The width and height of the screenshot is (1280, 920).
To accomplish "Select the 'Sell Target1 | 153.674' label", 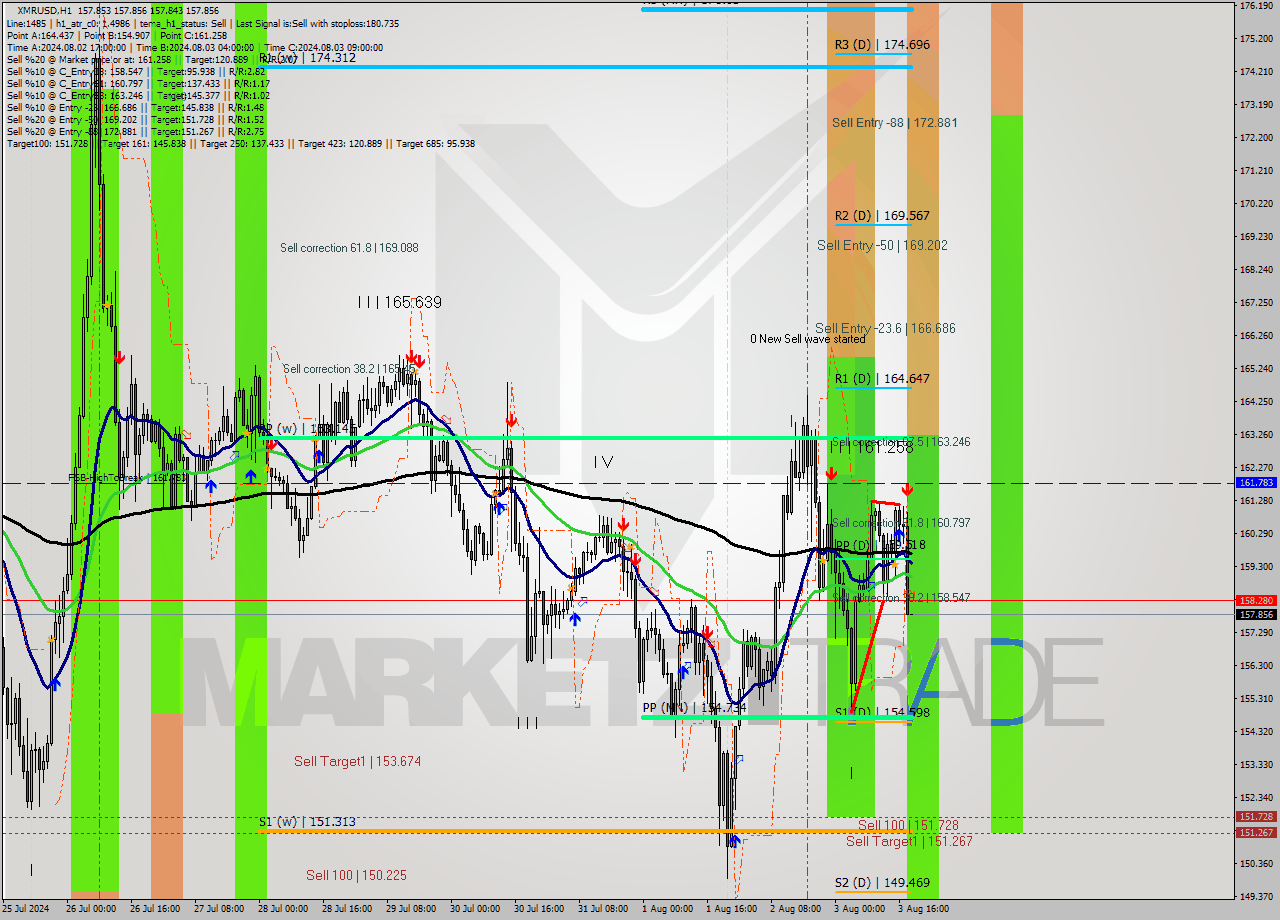I will pos(357,762).
